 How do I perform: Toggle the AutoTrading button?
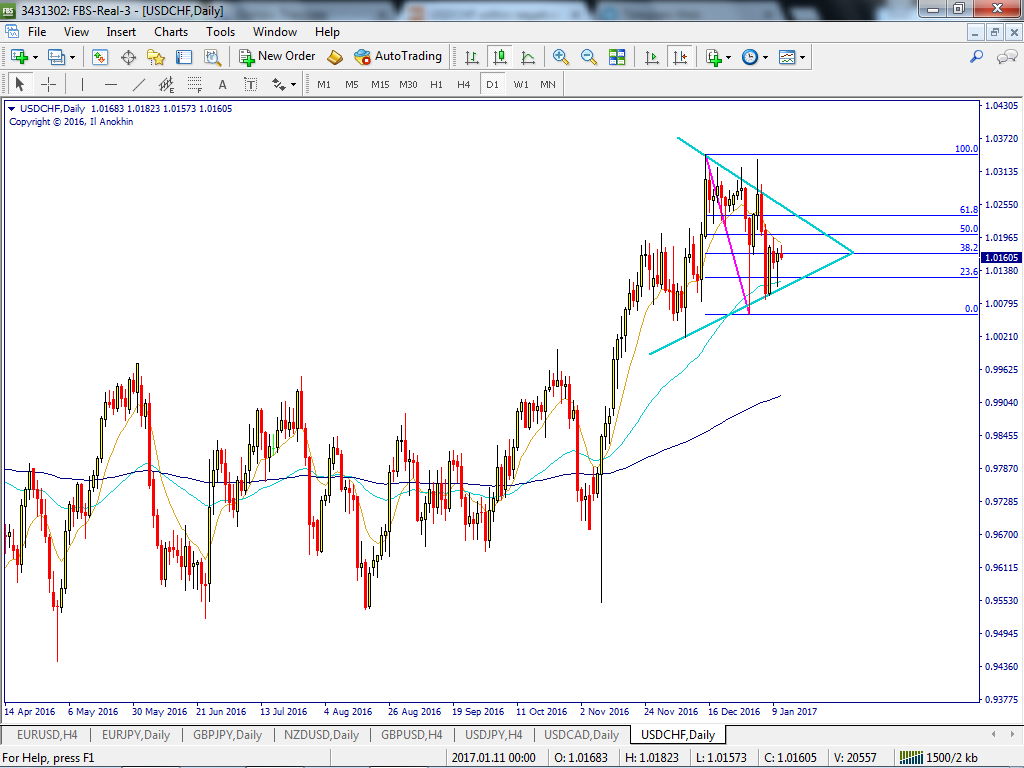(398, 57)
